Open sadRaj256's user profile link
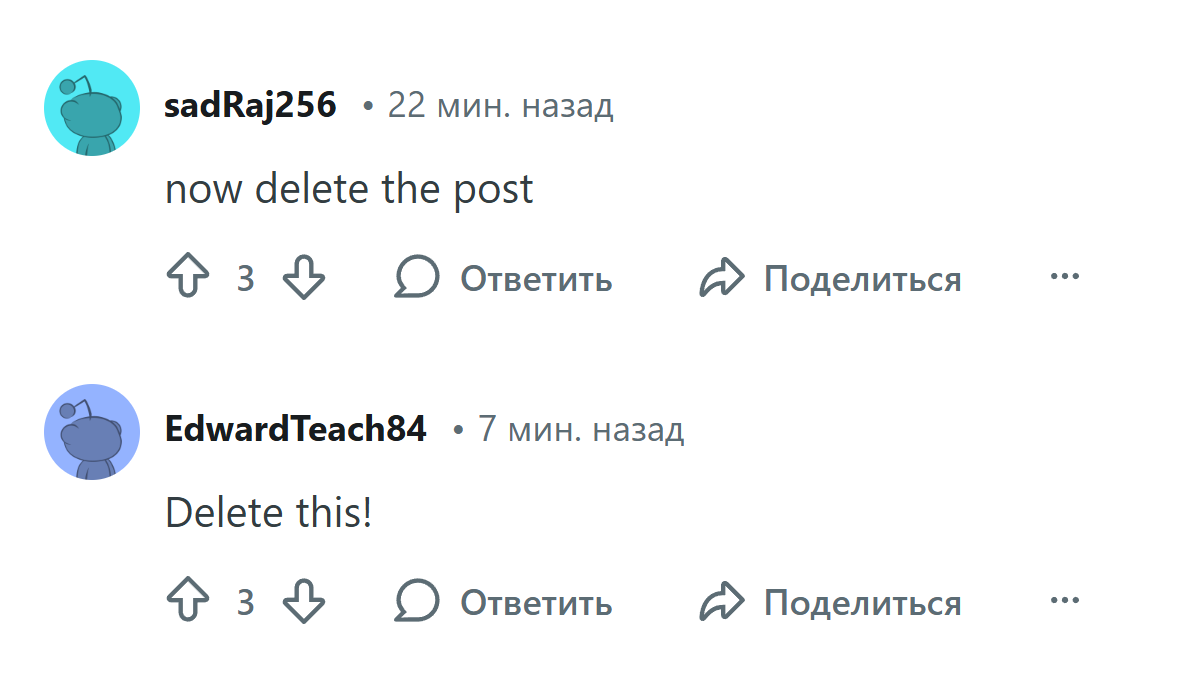Image resolution: width=1185 pixels, height=694 pixels. point(250,105)
